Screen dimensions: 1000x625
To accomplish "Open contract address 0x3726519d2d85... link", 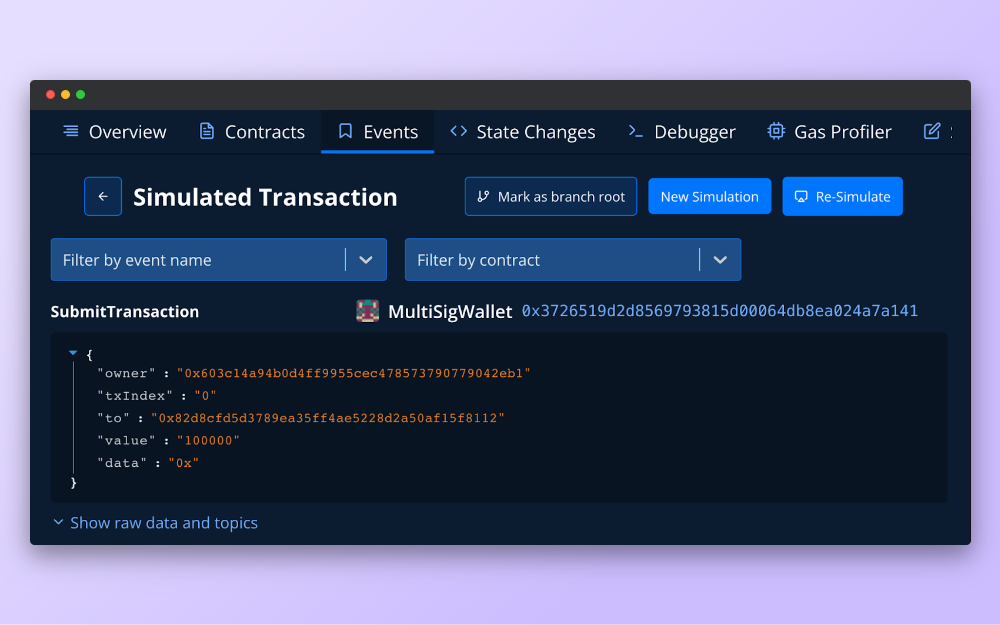I will pyautogui.click(x=719, y=311).
